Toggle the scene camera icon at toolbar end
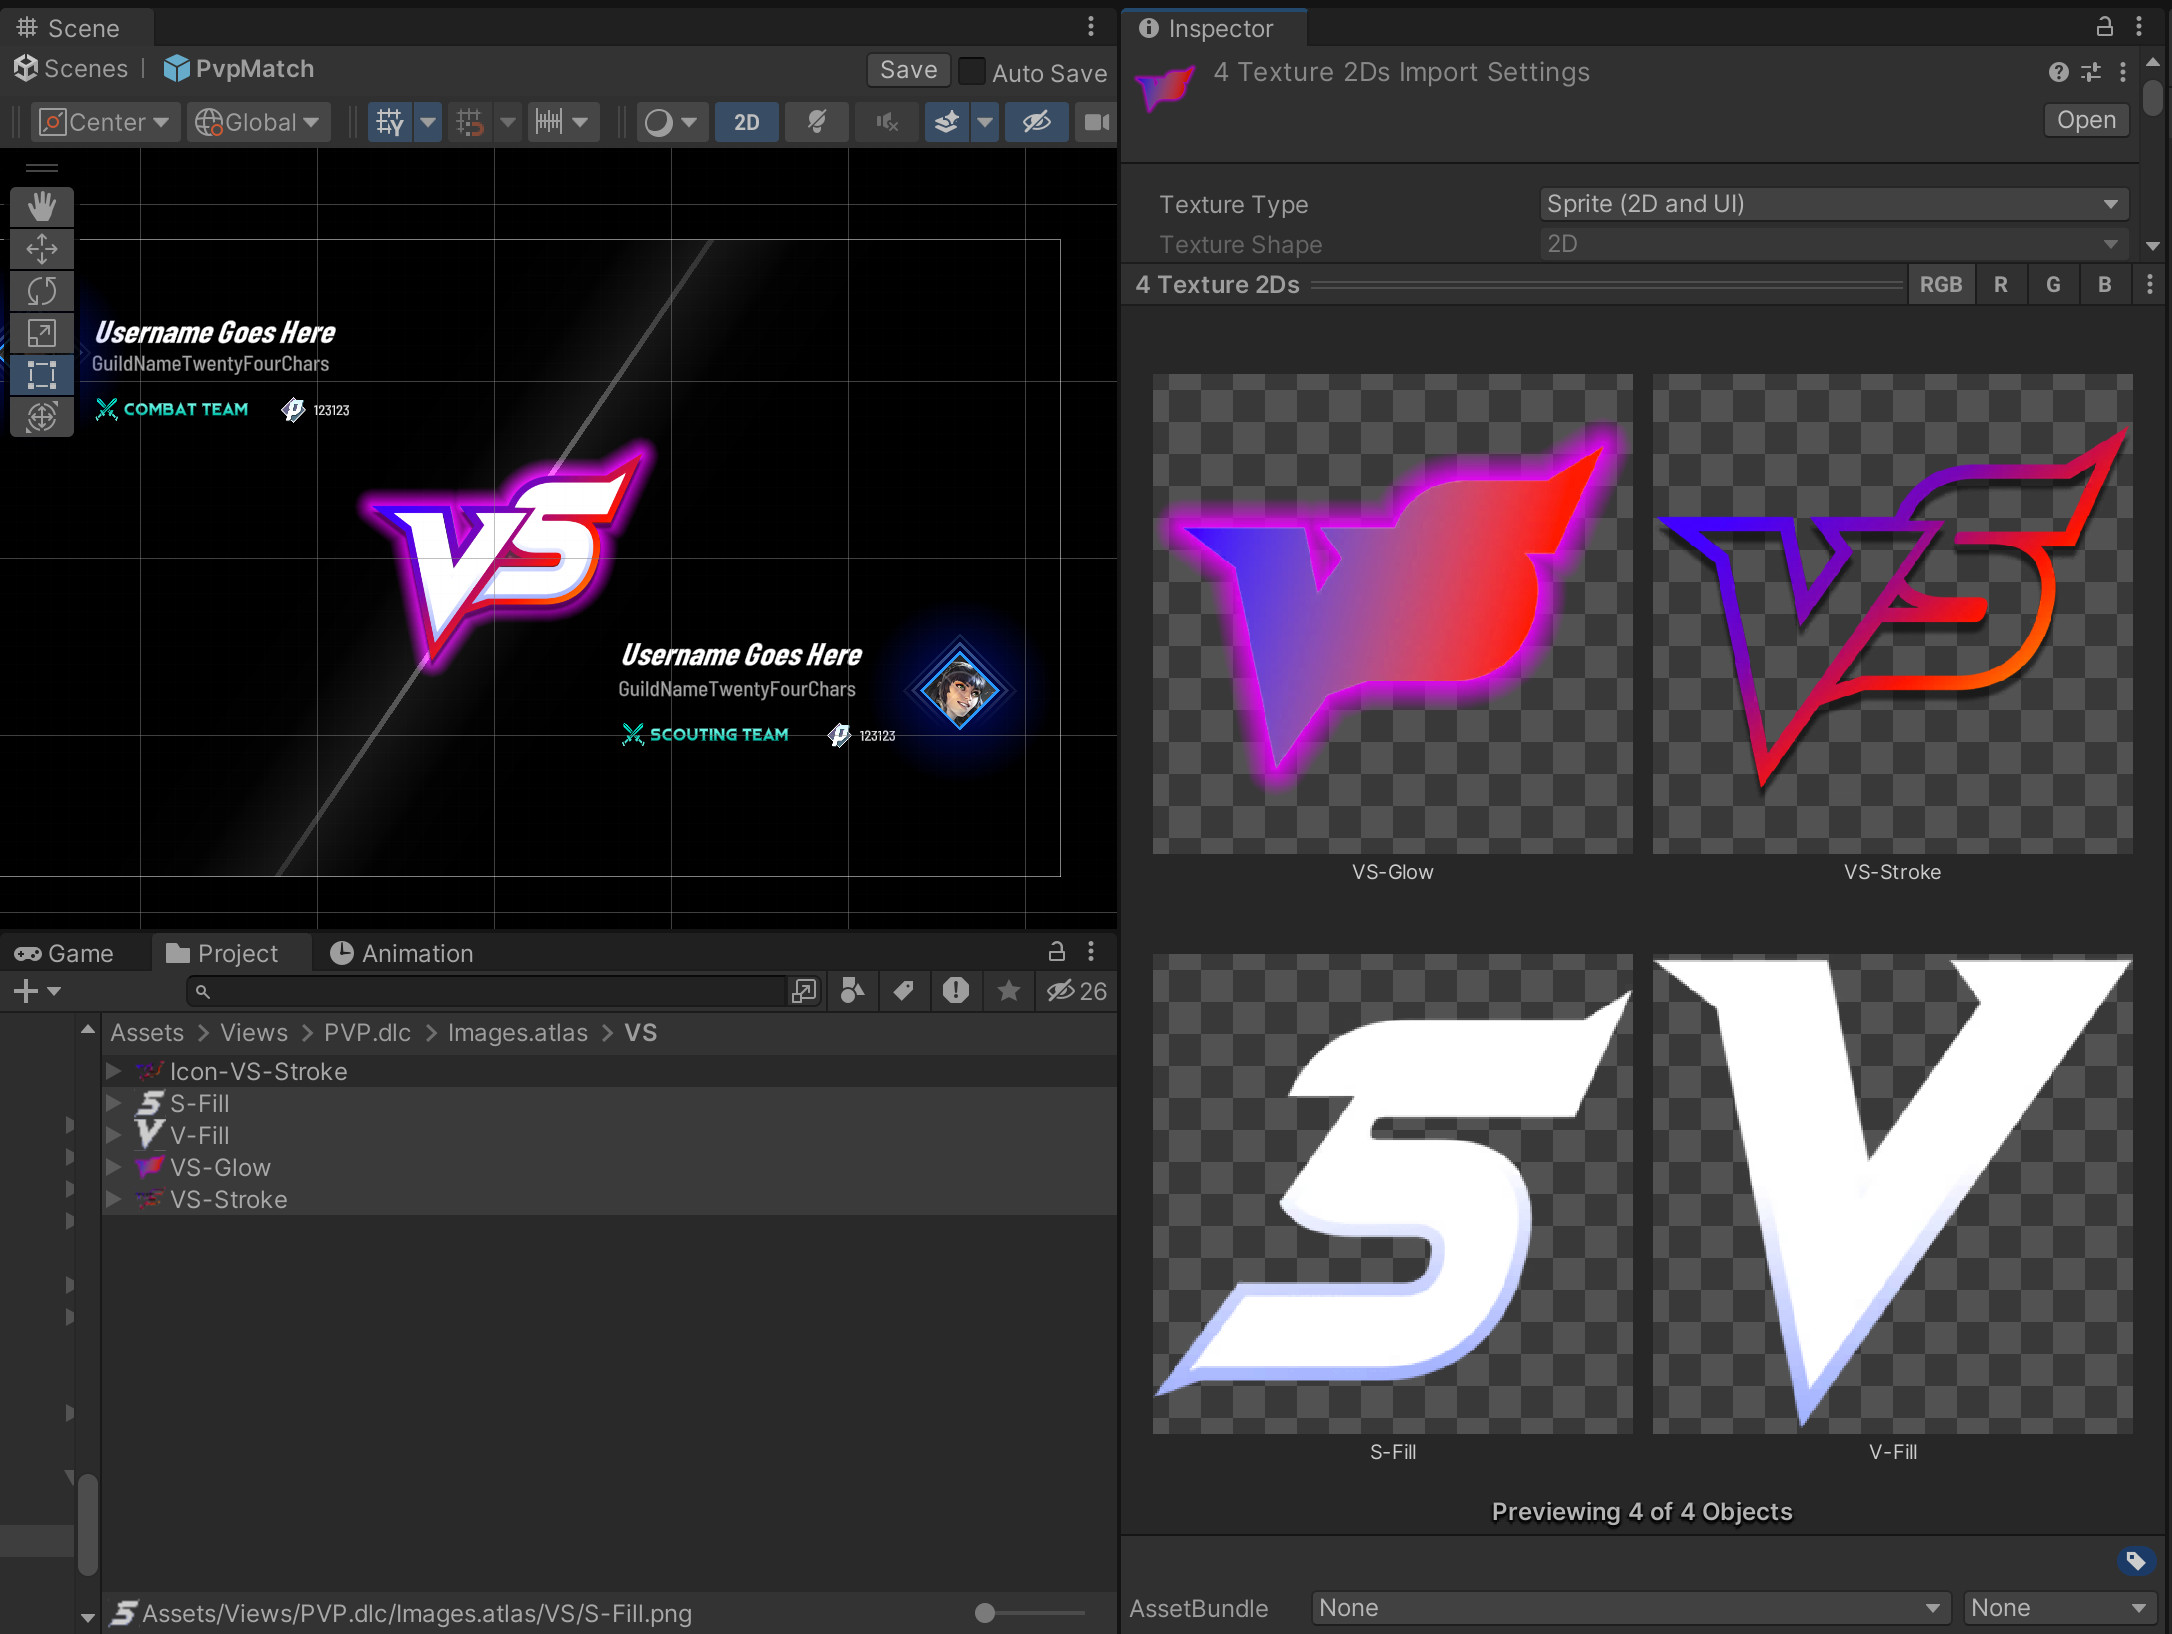The width and height of the screenshot is (2172, 1634). (x=1097, y=122)
